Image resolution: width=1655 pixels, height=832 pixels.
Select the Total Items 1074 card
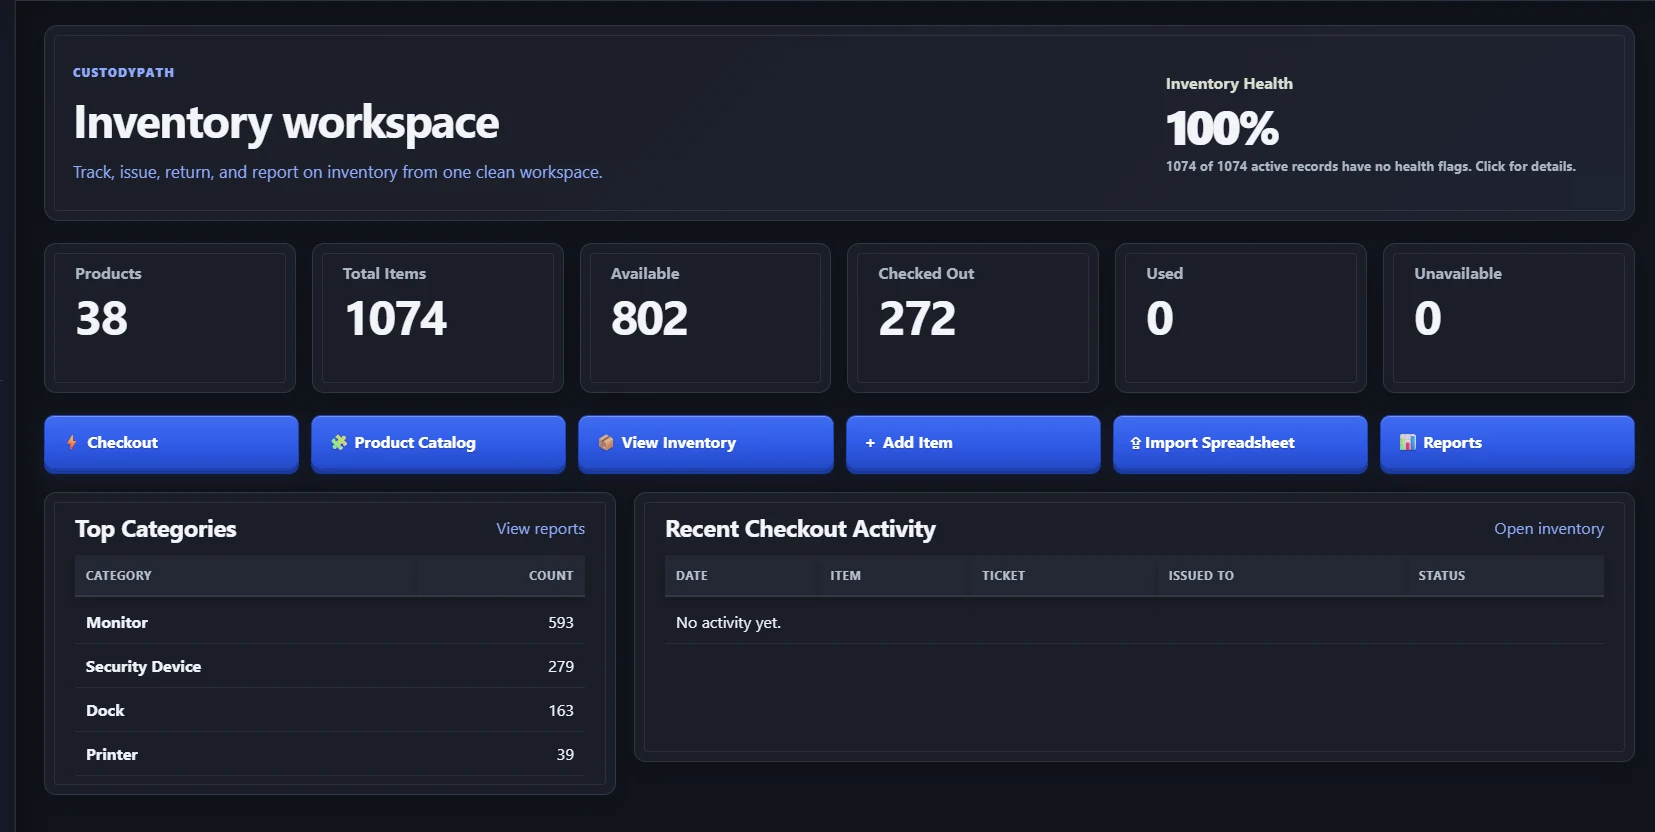pyautogui.click(x=438, y=318)
